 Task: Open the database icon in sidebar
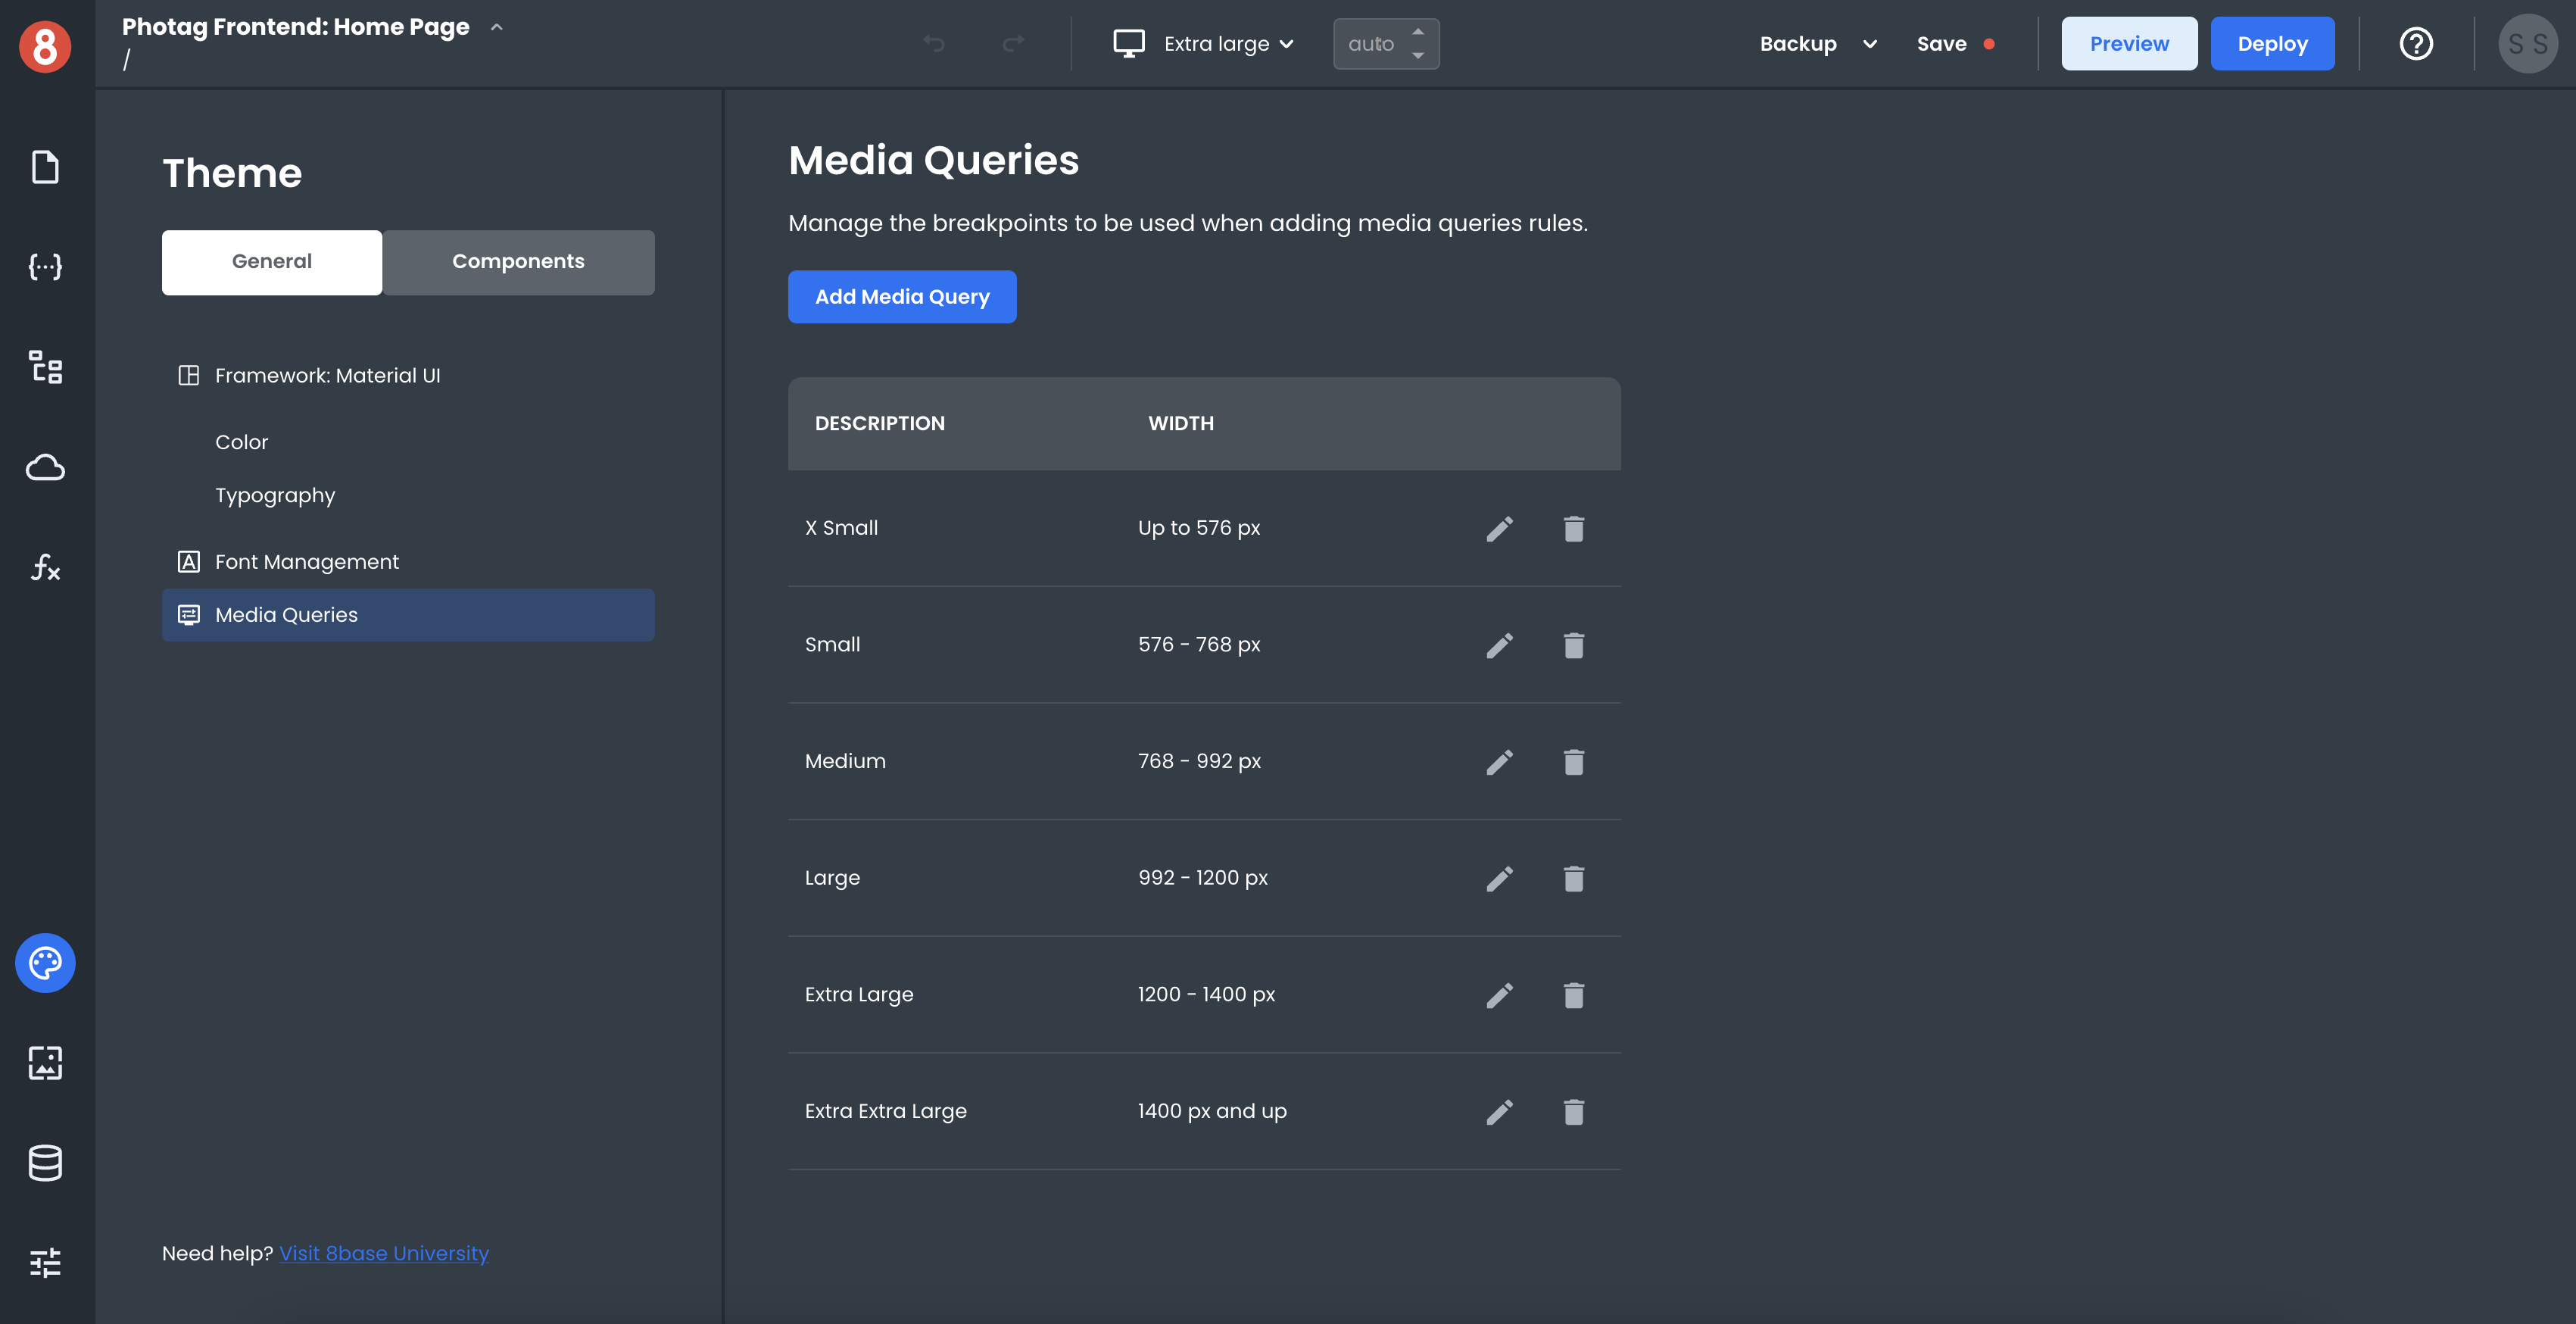click(x=45, y=1162)
